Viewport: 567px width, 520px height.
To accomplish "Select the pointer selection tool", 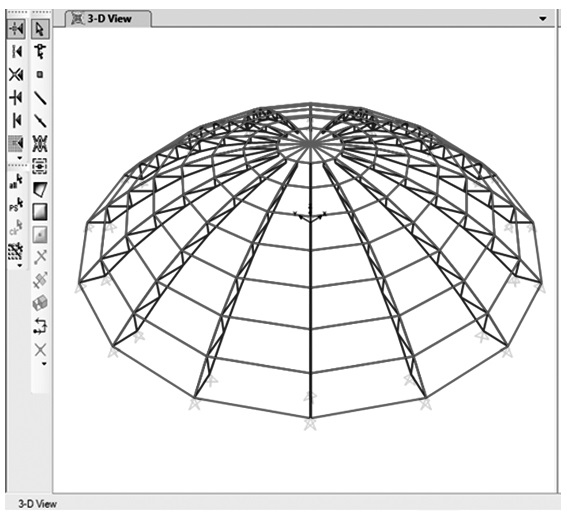I will pyautogui.click(x=40, y=29).
